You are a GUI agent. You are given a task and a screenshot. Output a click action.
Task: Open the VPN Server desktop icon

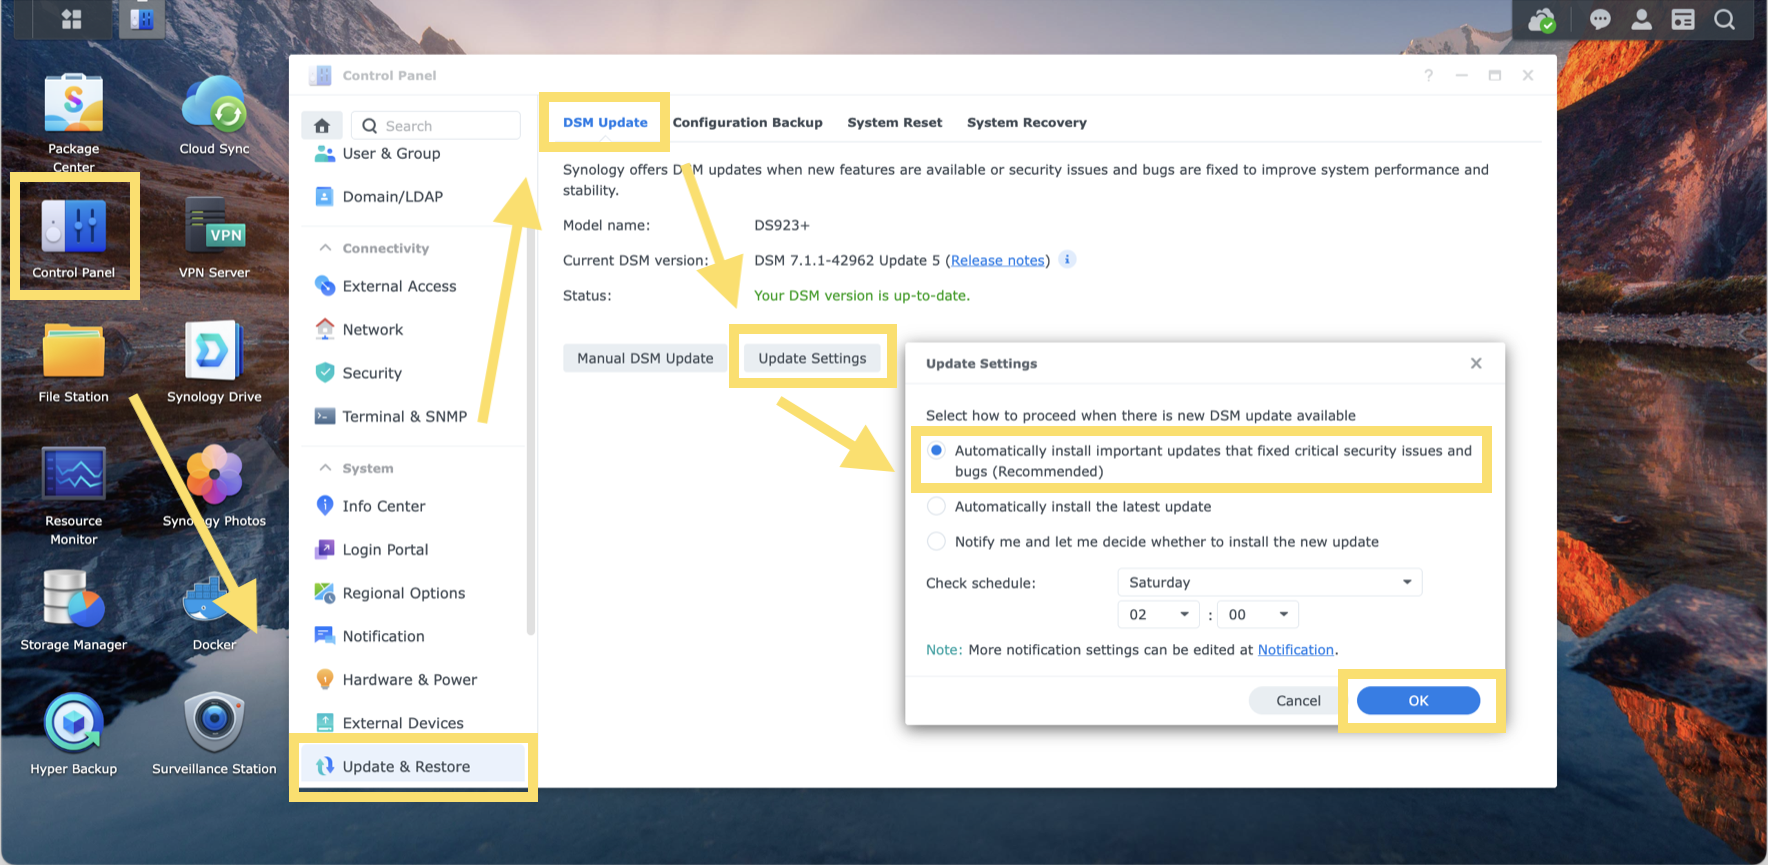pyautogui.click(x=214, y=225)
